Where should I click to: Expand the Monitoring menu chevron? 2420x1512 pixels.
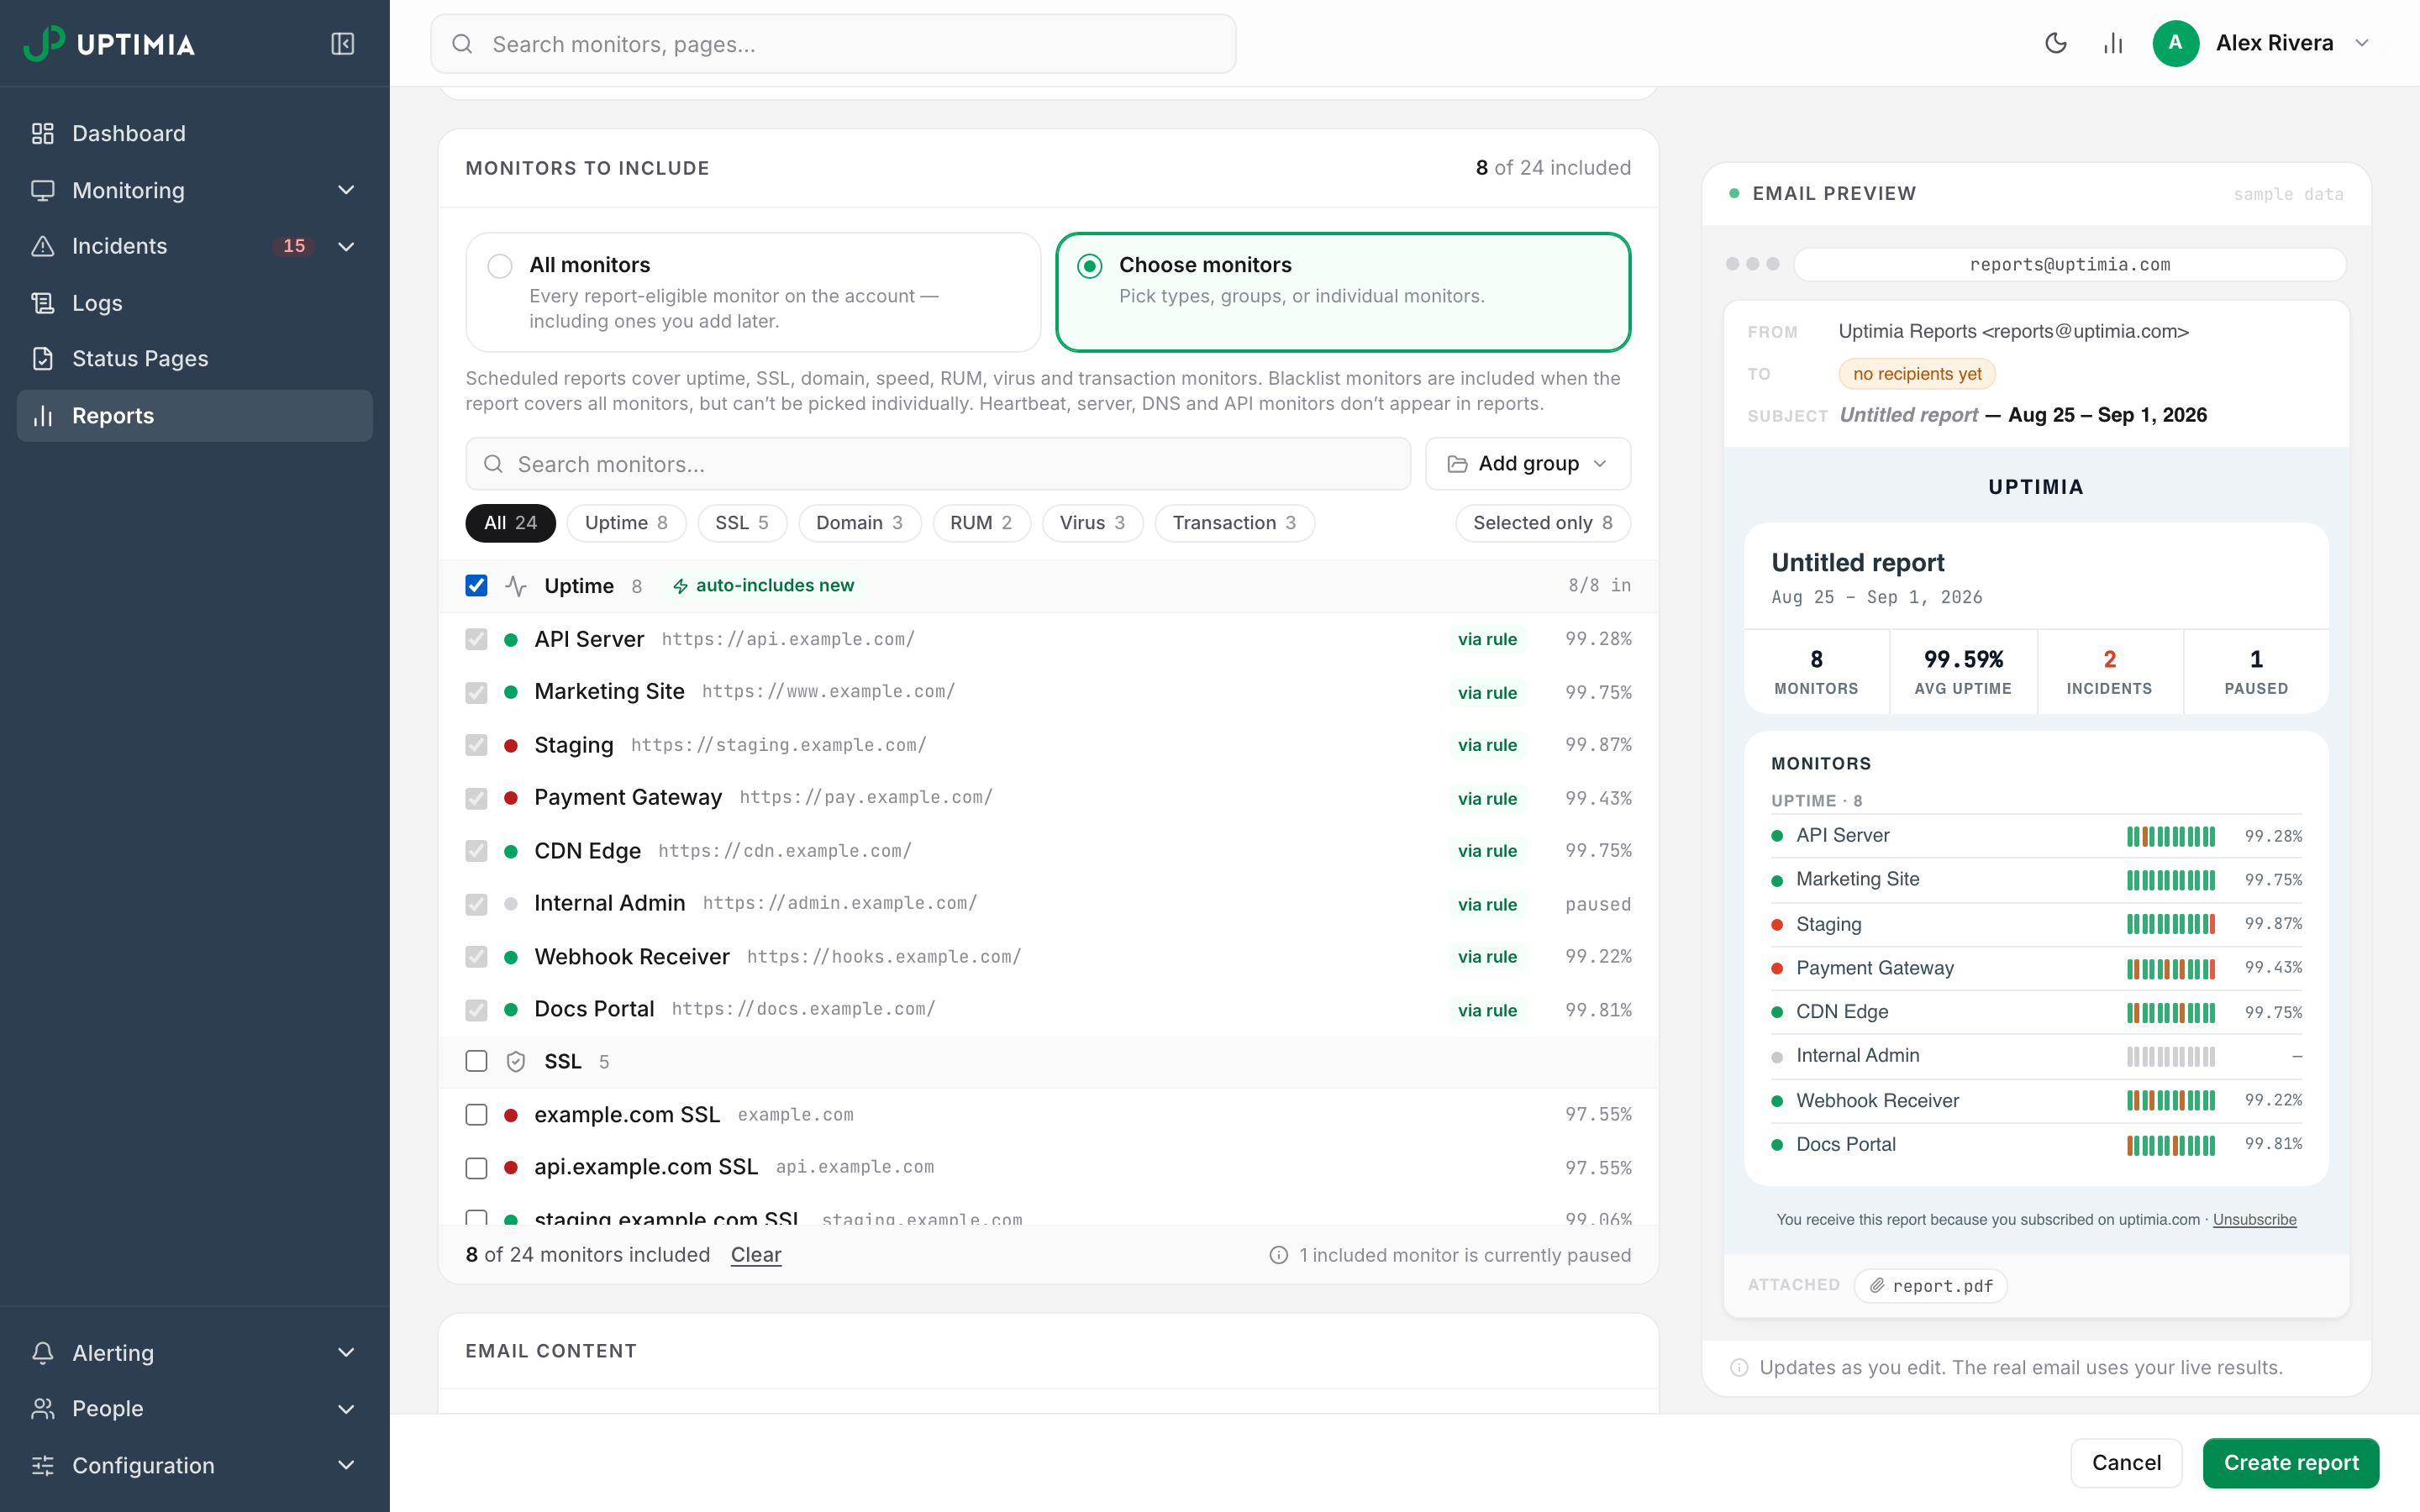tap(346, 190)
